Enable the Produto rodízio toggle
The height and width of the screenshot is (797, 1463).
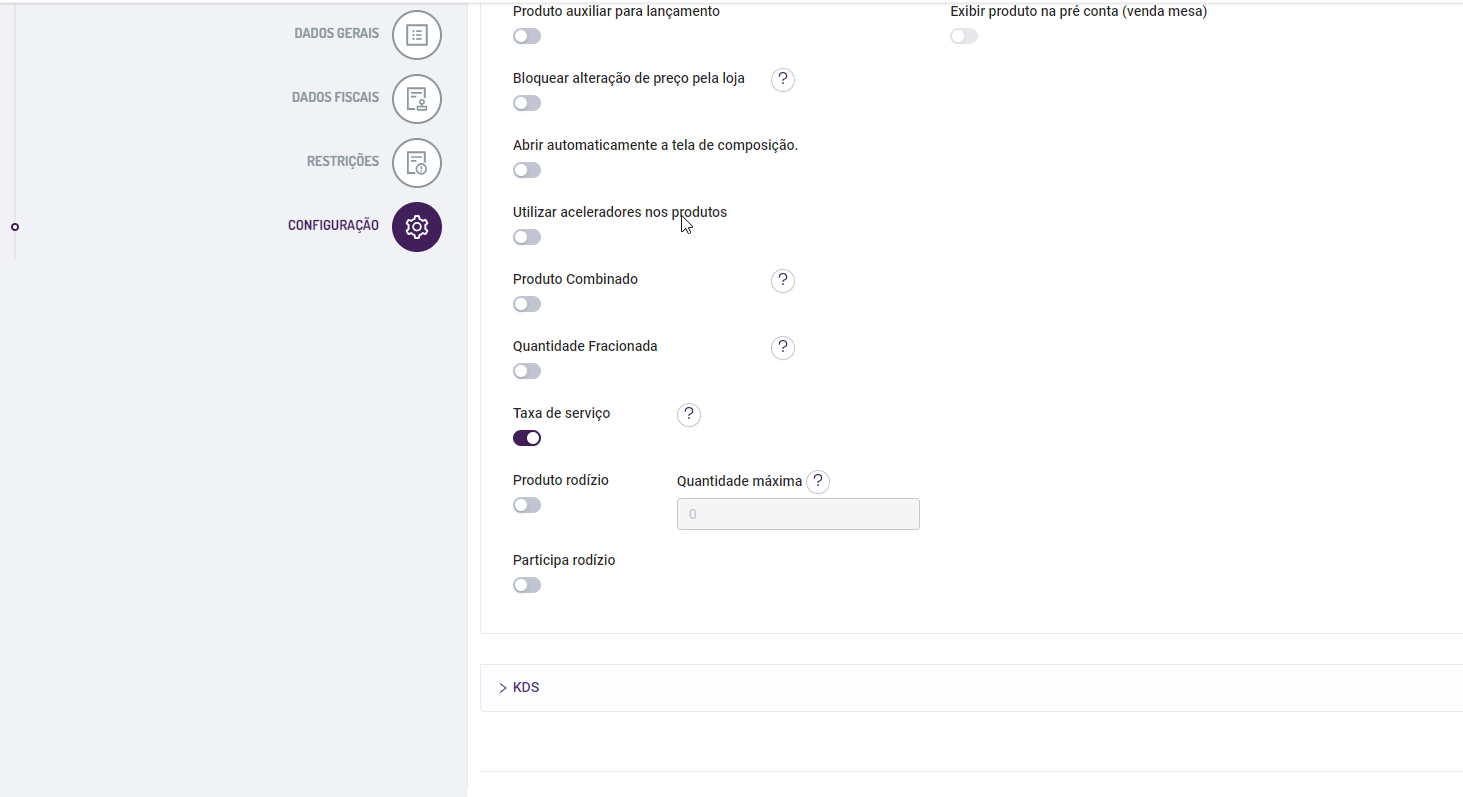click(527, 505)
